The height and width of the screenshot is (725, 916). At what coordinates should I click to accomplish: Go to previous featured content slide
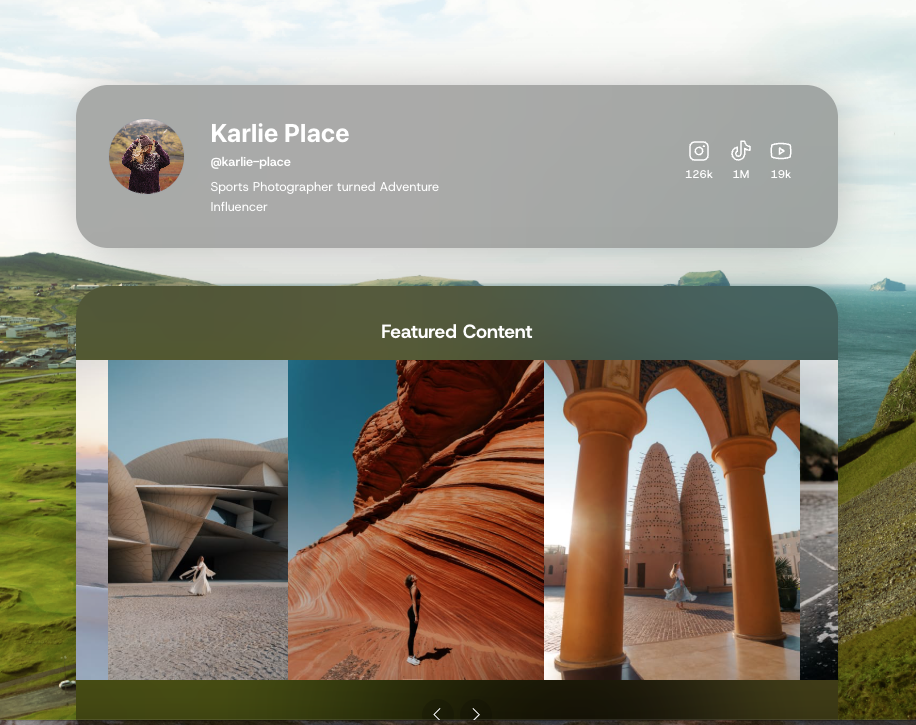click(437, 713)
